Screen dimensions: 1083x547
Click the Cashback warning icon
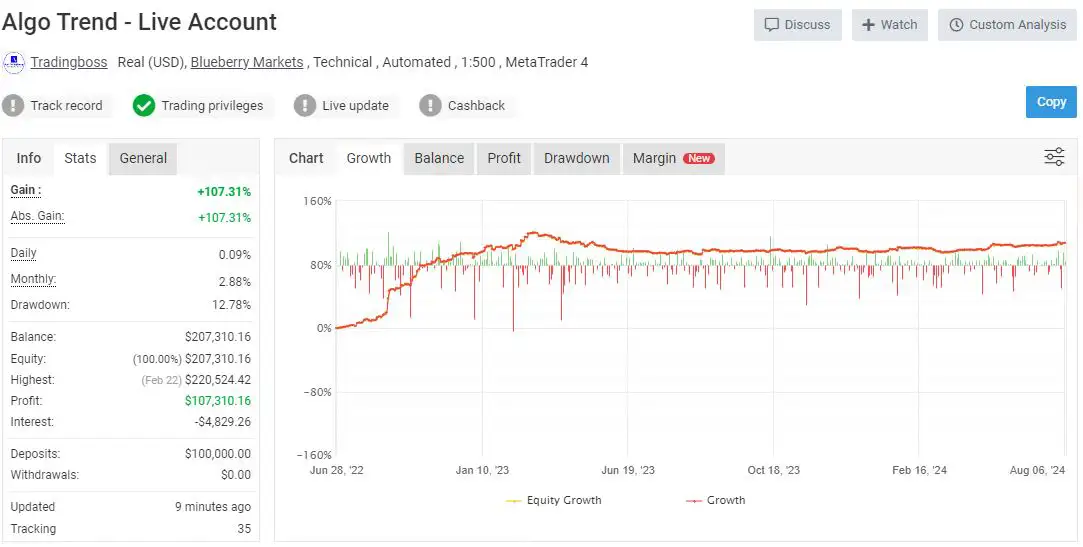430,105
